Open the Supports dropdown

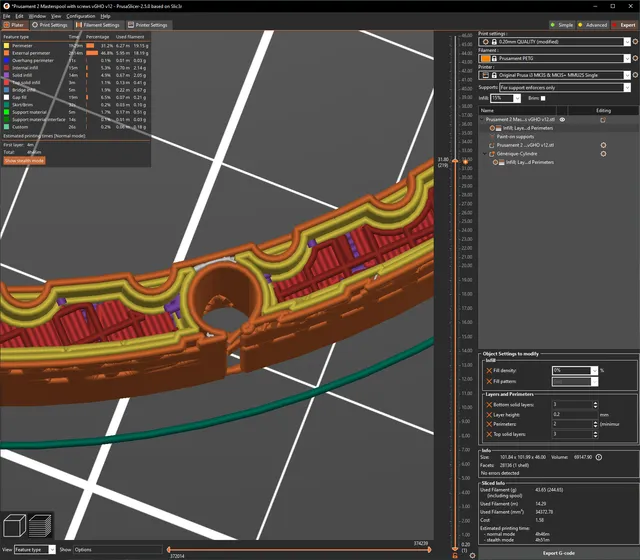coord(627,87)
